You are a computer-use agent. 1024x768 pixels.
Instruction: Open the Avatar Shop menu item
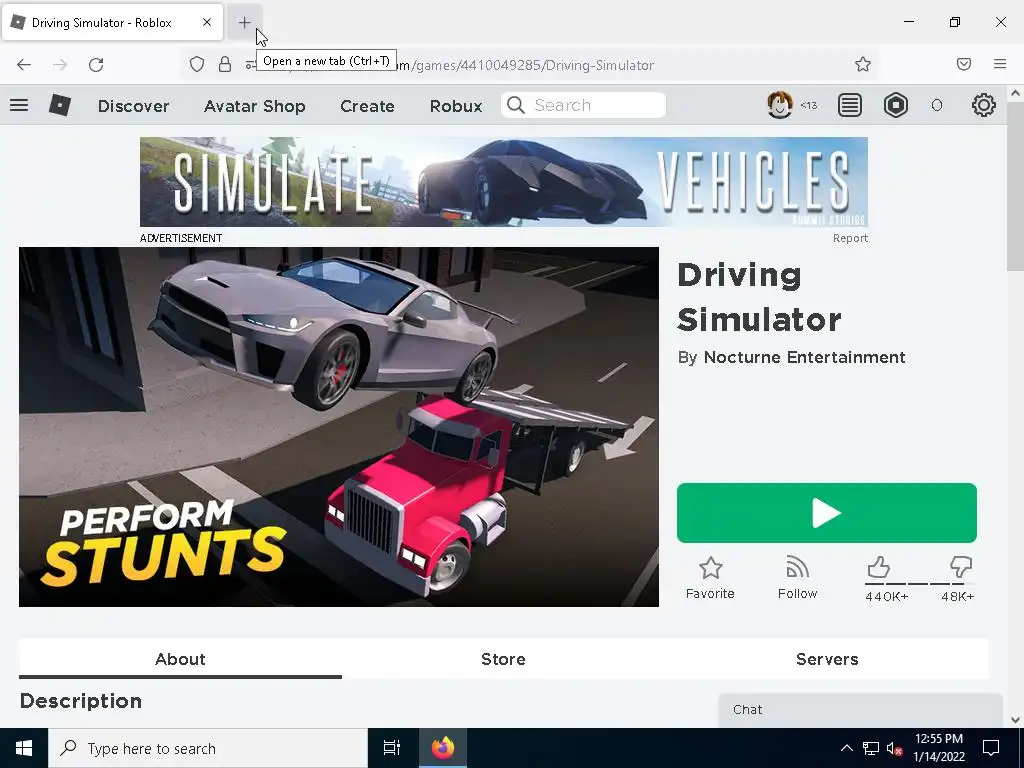(255, 106)
